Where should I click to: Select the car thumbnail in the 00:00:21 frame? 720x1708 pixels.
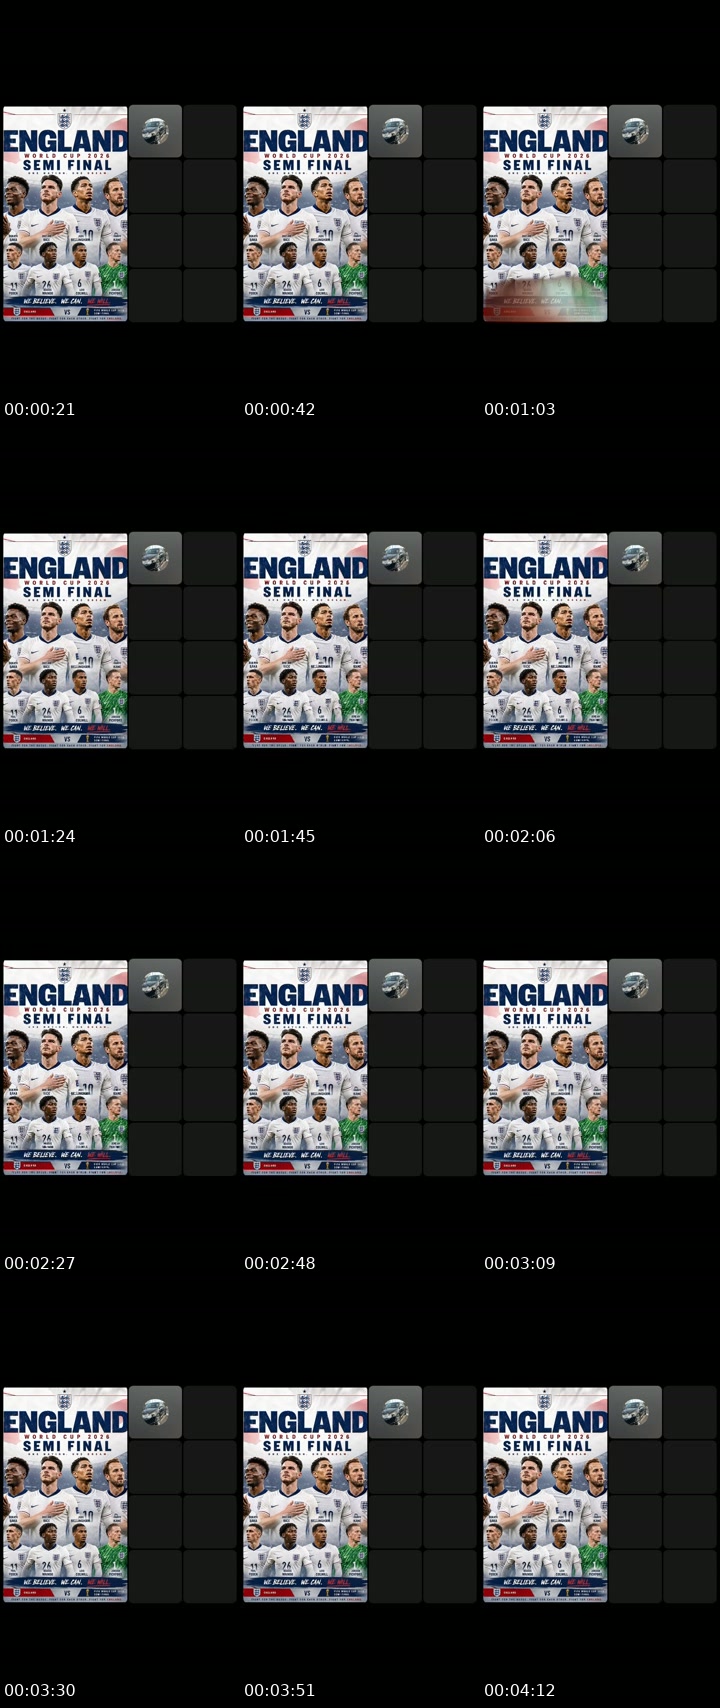[x=155, y=131]
